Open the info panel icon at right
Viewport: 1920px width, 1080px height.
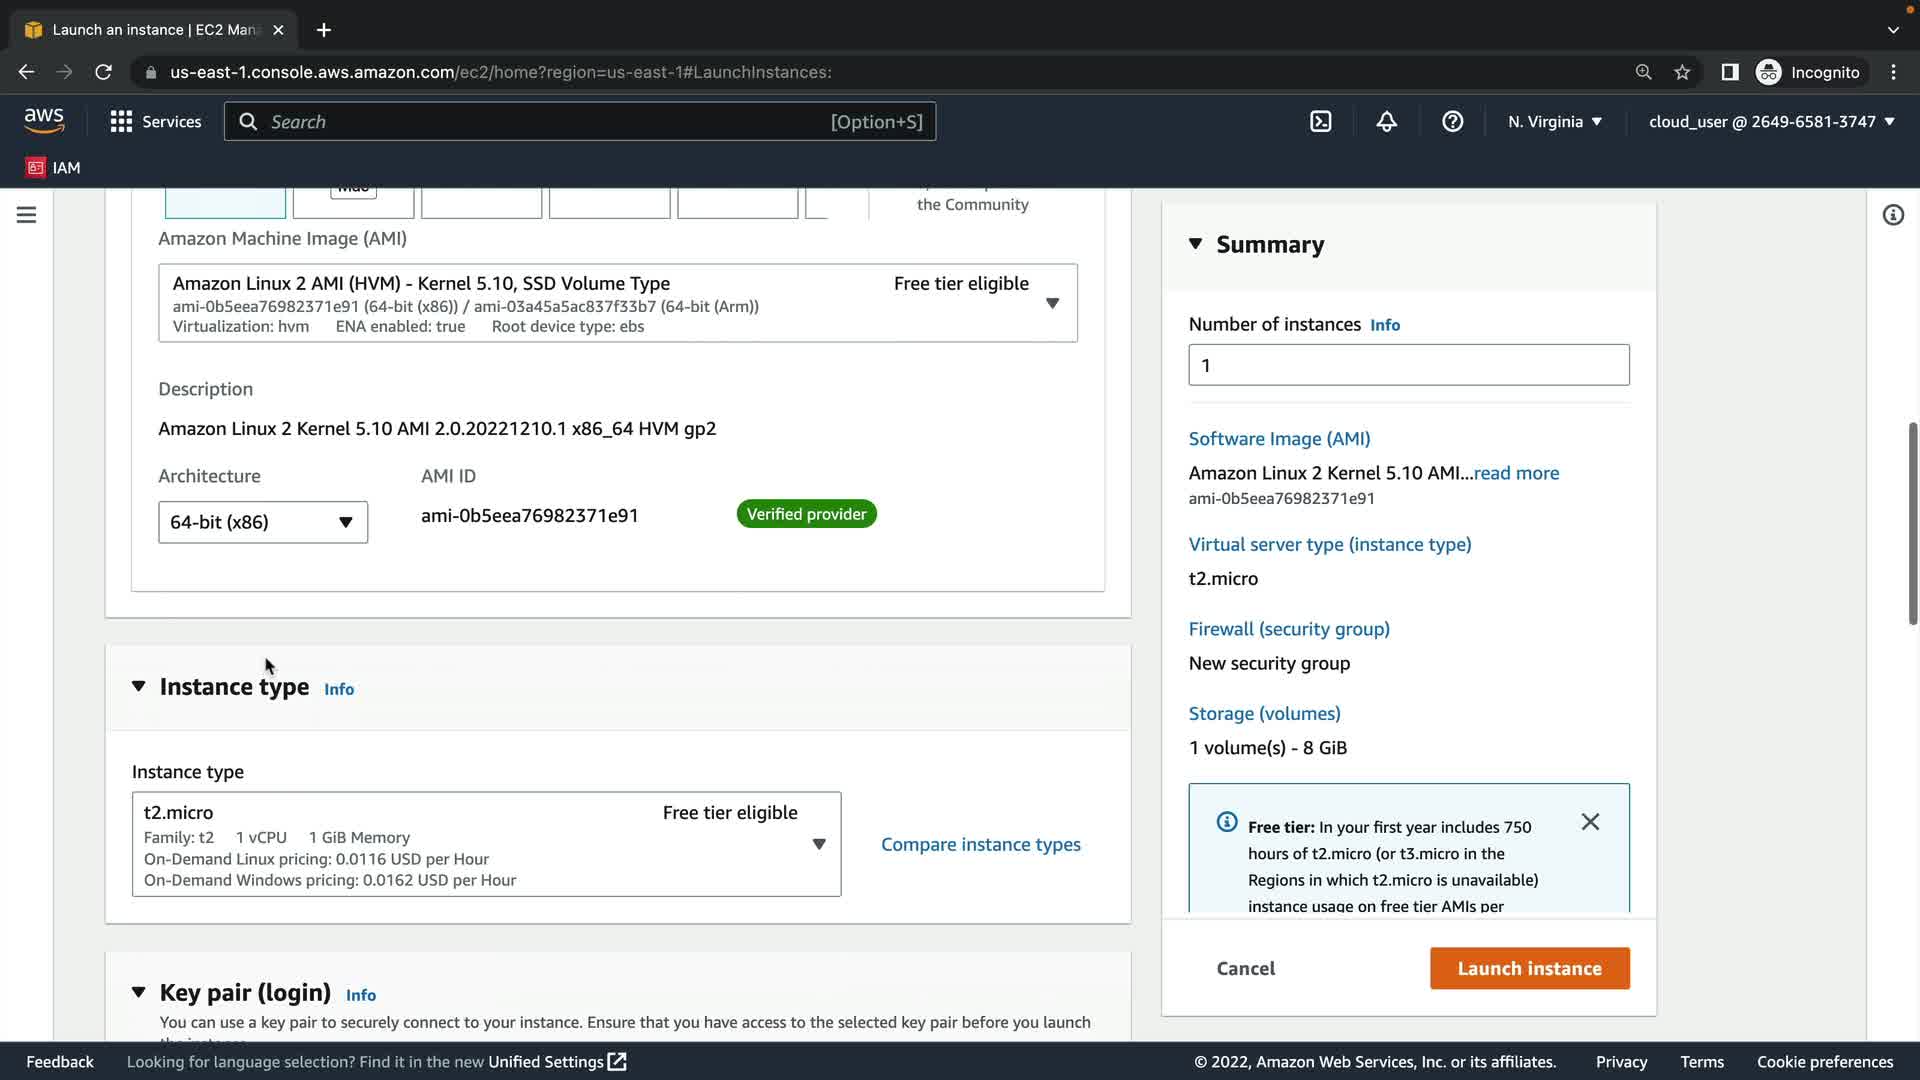click(1892, 215)
